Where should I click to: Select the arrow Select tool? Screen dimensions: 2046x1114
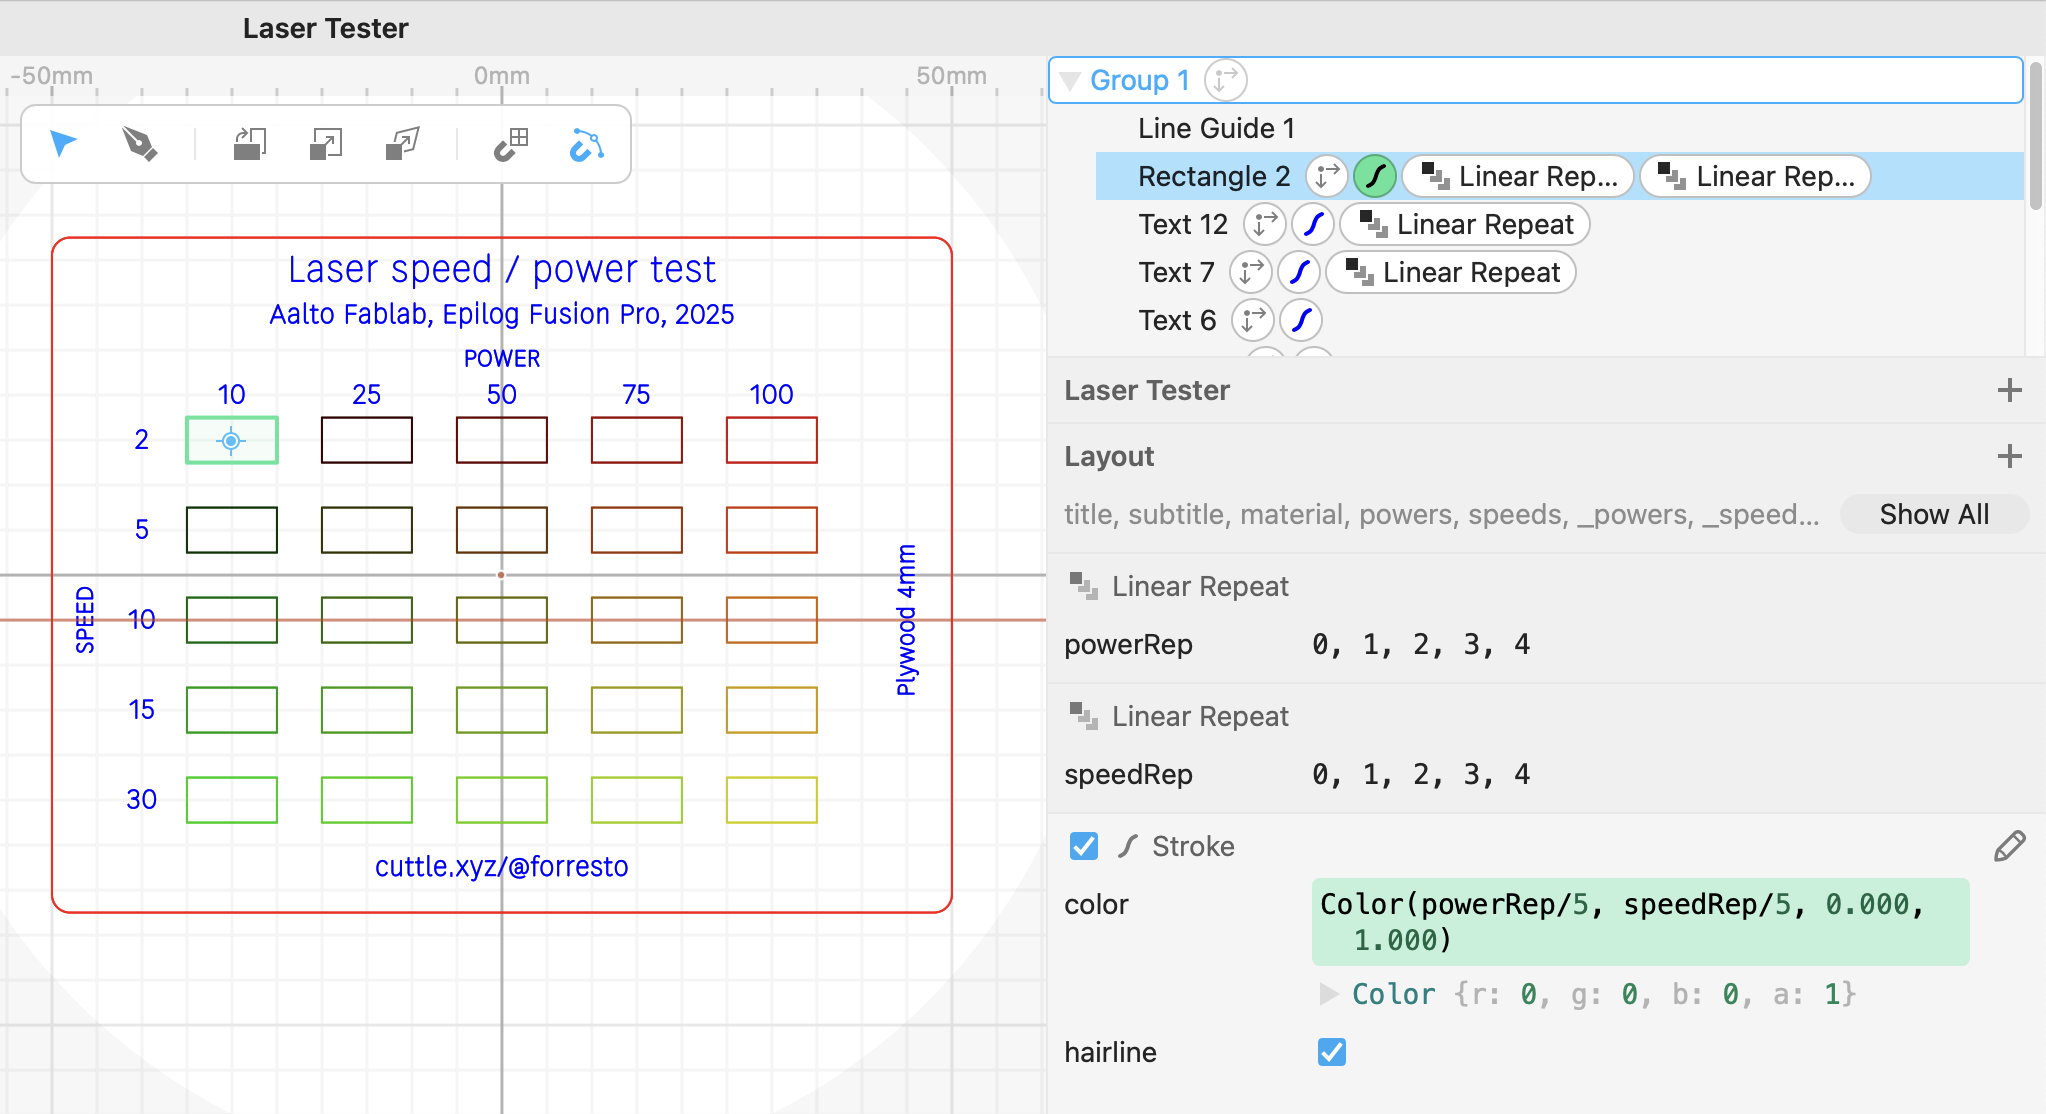click(x=63, y=144)
